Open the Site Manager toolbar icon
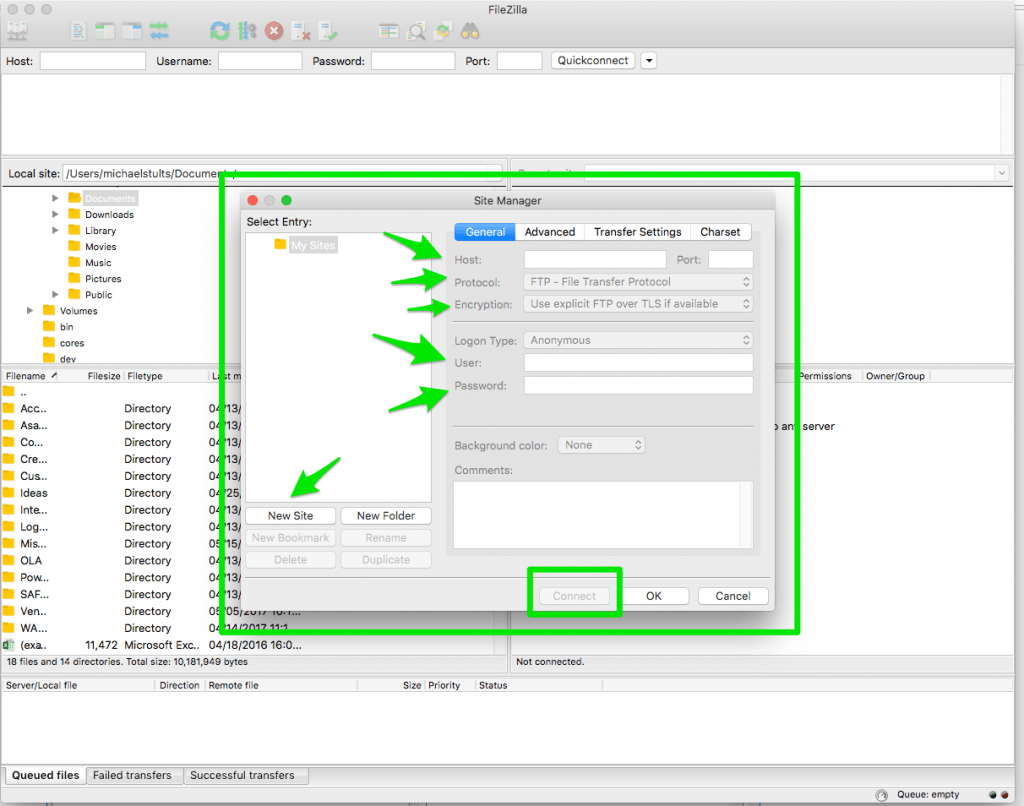This screenshot has height=806, width=1024. [17, 31]
